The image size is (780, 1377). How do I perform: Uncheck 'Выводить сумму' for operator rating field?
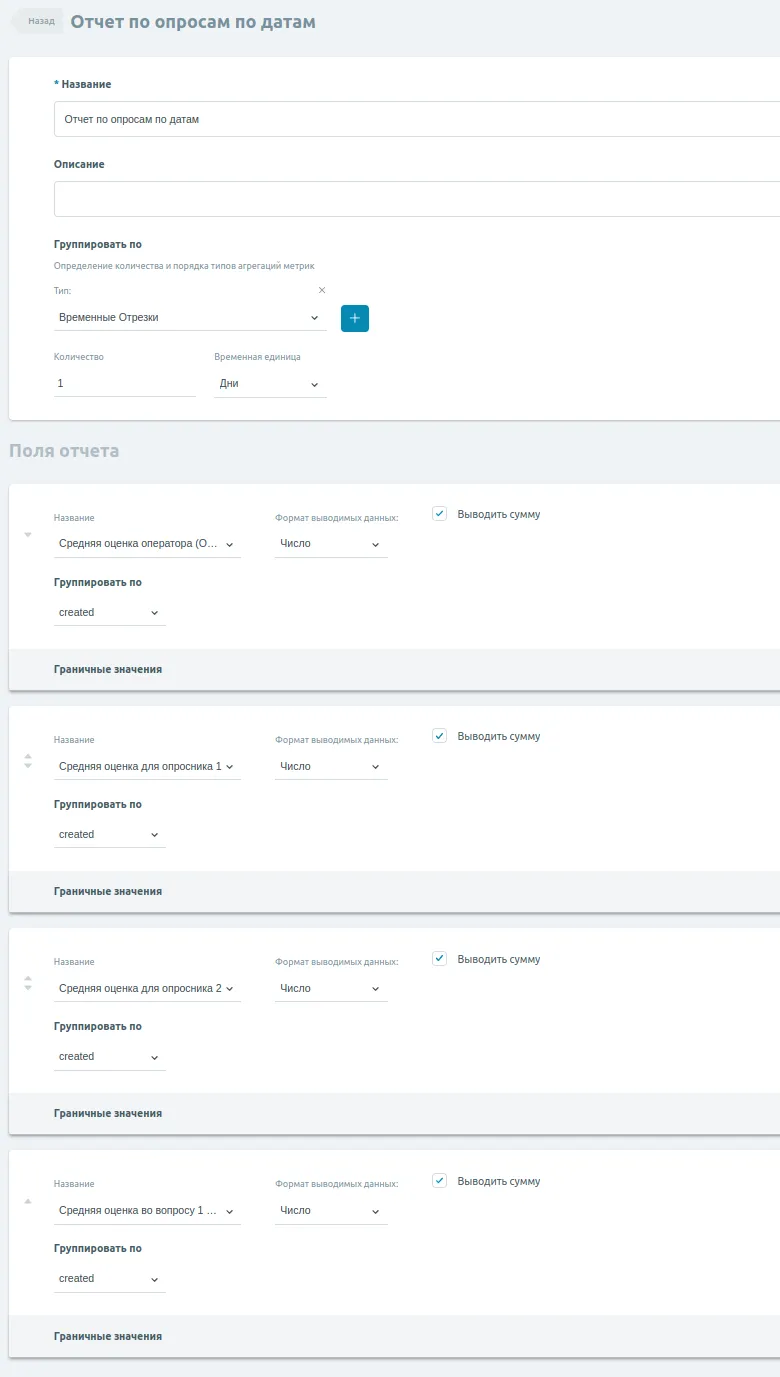pyautogui.click(x=439, y=513)
